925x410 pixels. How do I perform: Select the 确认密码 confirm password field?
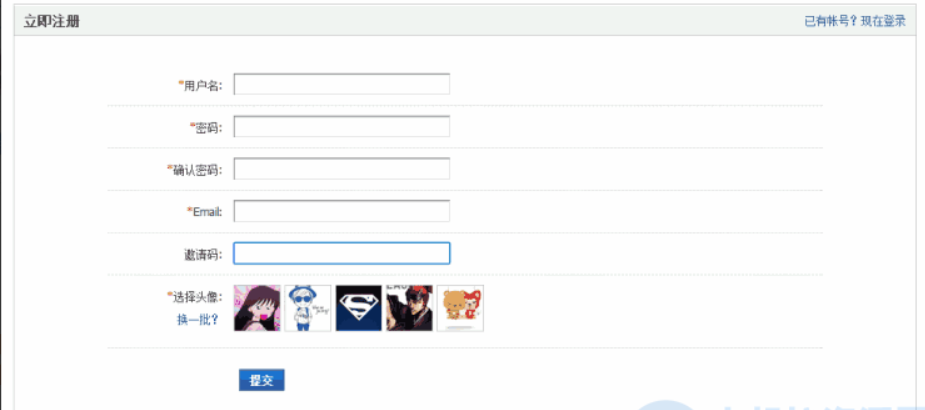[342, 169]
